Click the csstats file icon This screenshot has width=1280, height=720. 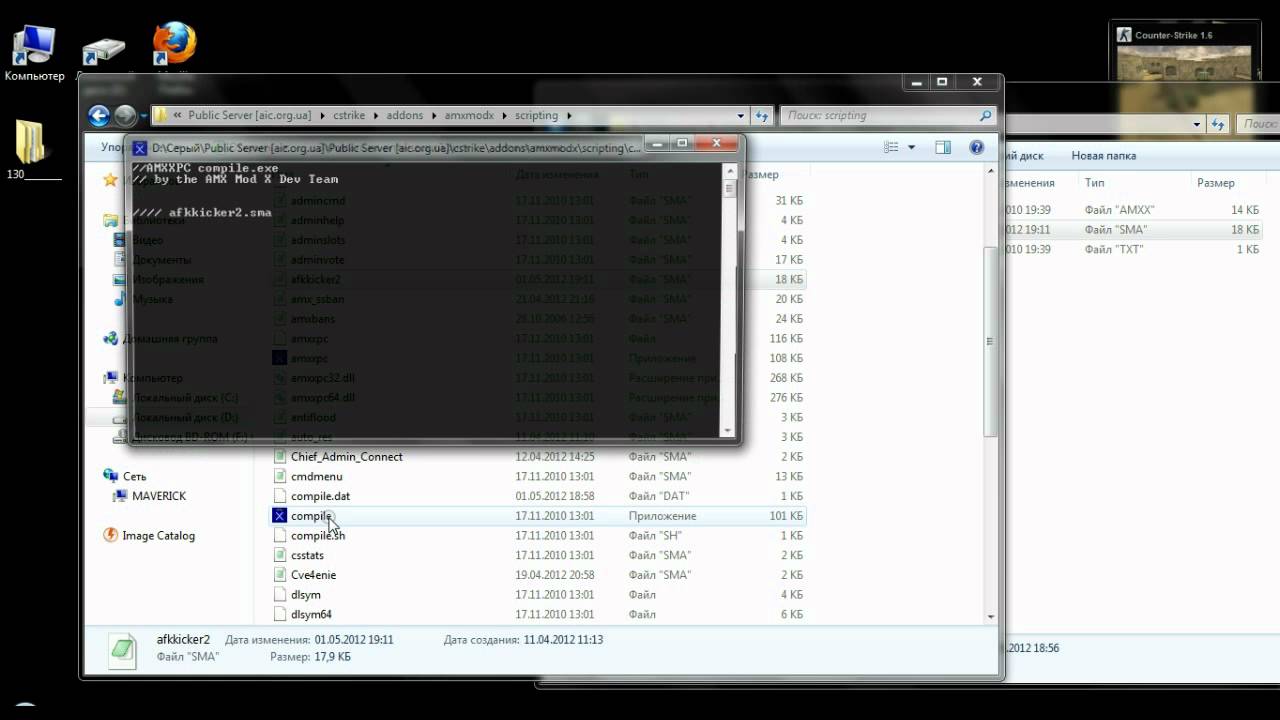[281, 555]
